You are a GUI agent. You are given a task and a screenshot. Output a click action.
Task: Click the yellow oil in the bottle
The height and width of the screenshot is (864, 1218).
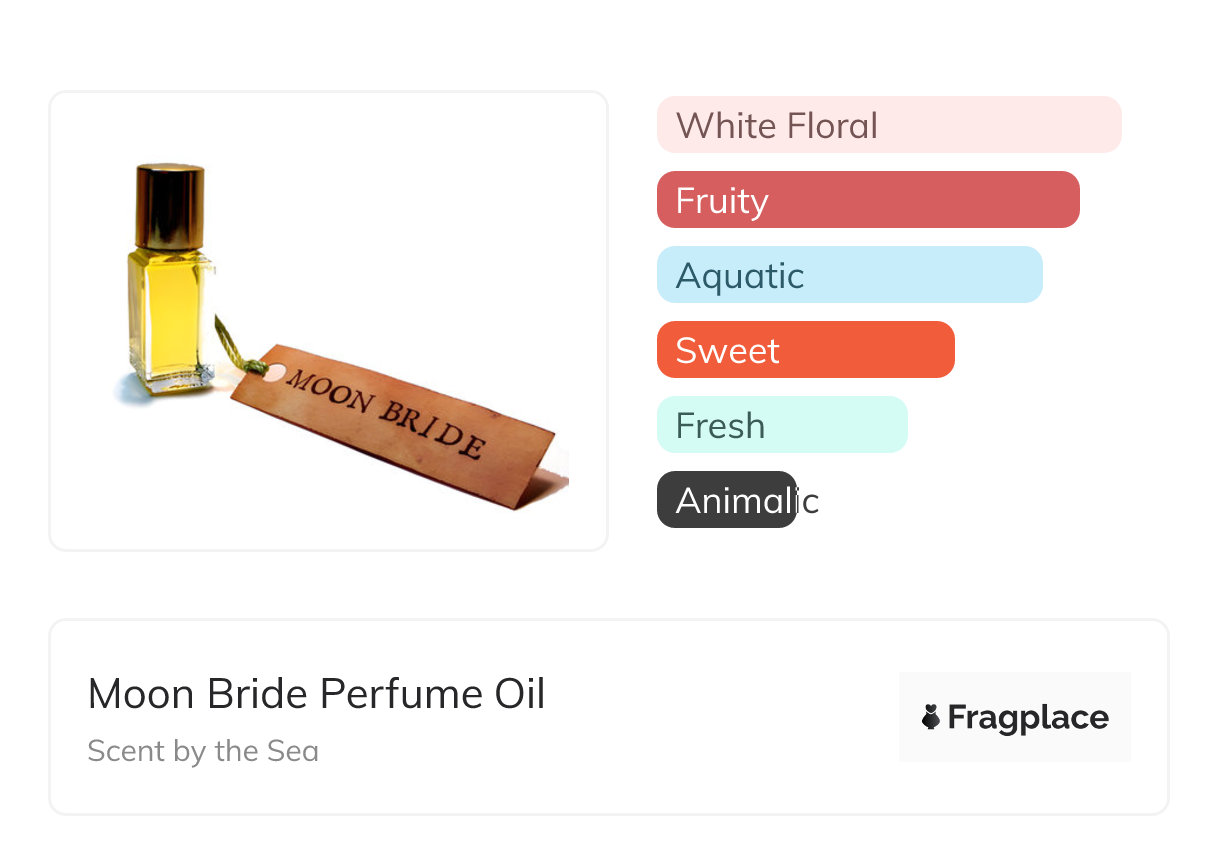[x=168, y=310]
